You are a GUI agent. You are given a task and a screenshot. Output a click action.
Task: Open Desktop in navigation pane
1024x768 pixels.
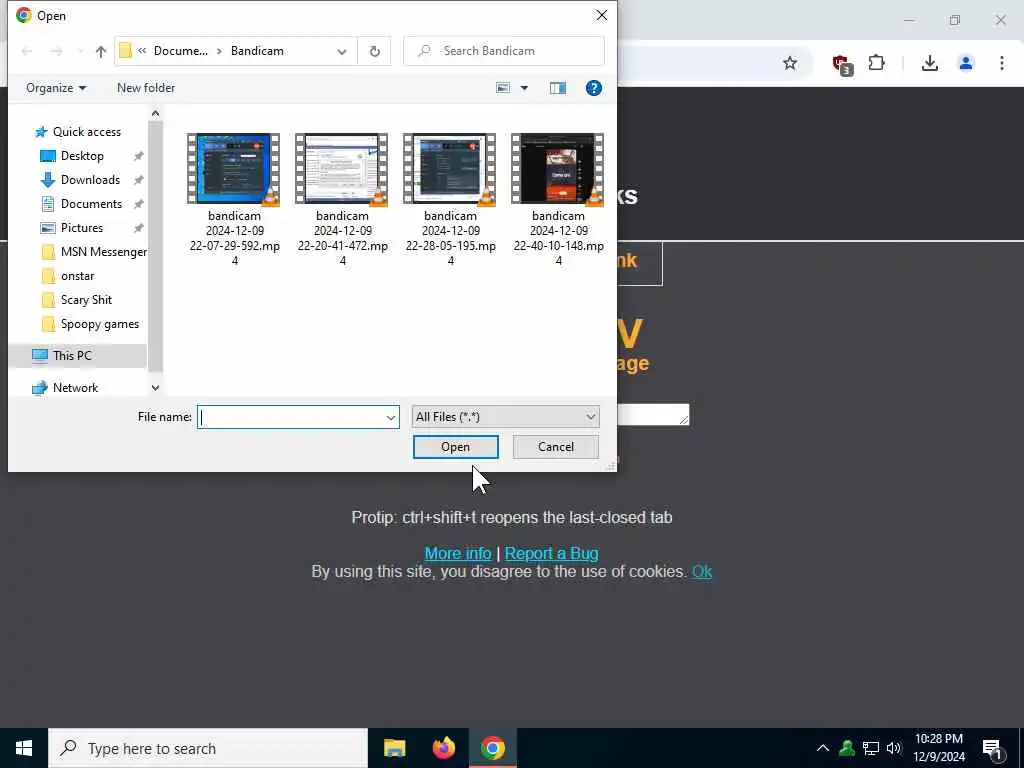82,156
